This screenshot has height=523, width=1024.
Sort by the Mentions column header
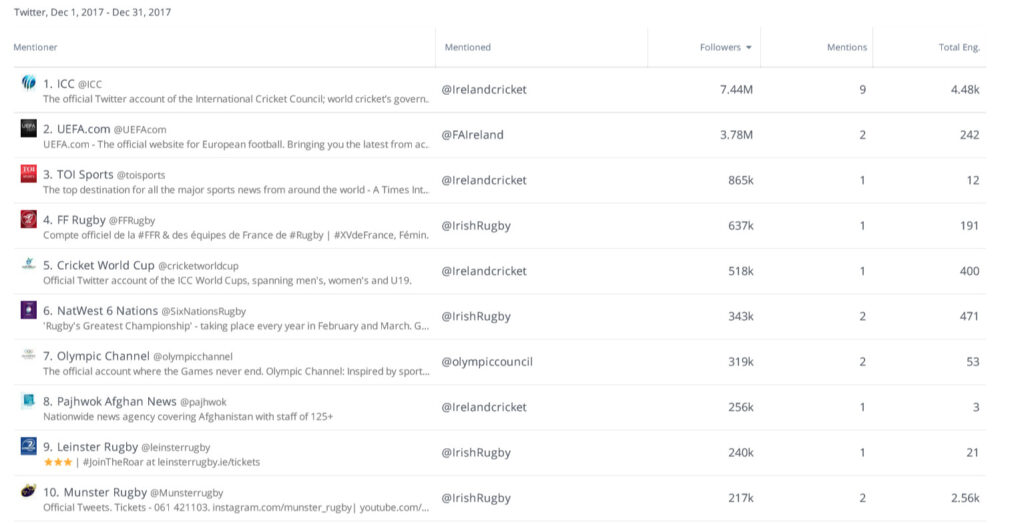(x=846, y=47)
